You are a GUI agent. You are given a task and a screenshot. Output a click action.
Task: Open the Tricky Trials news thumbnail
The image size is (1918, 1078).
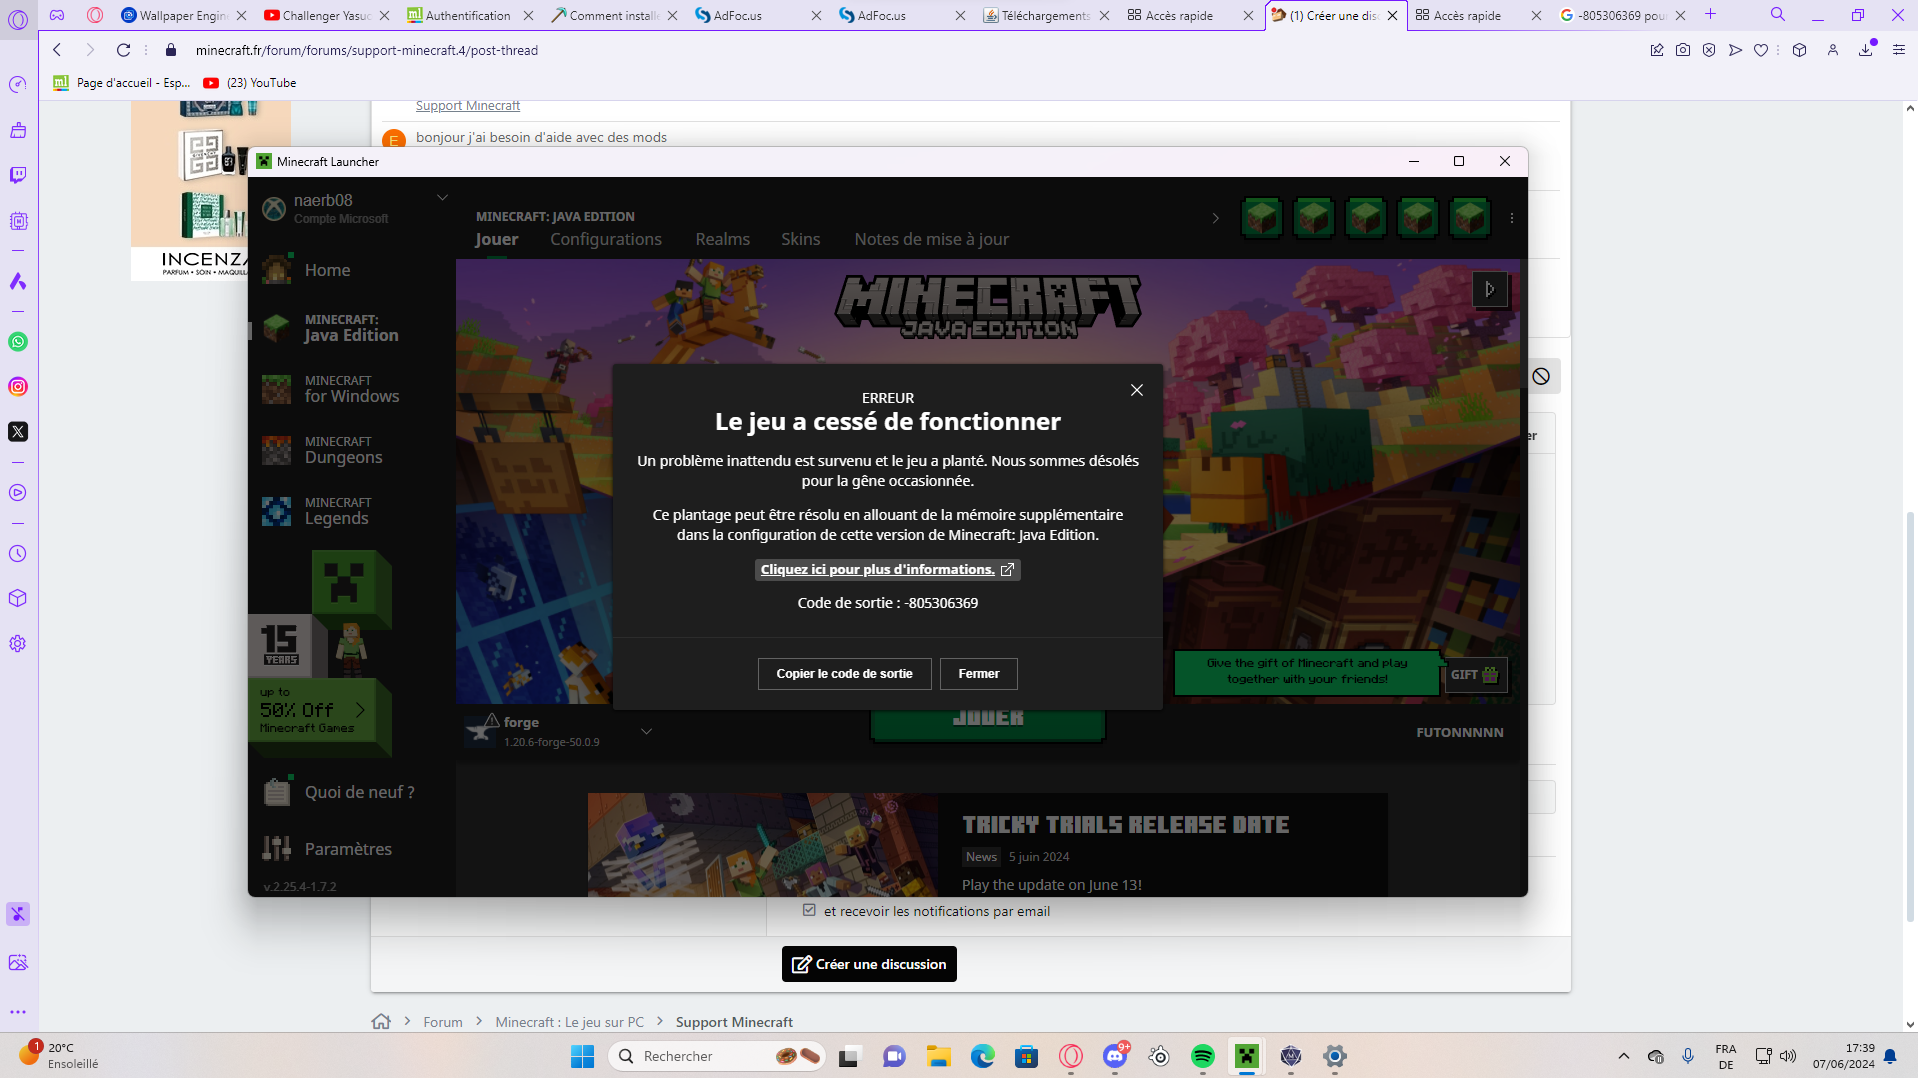click(x=763, y=845)
